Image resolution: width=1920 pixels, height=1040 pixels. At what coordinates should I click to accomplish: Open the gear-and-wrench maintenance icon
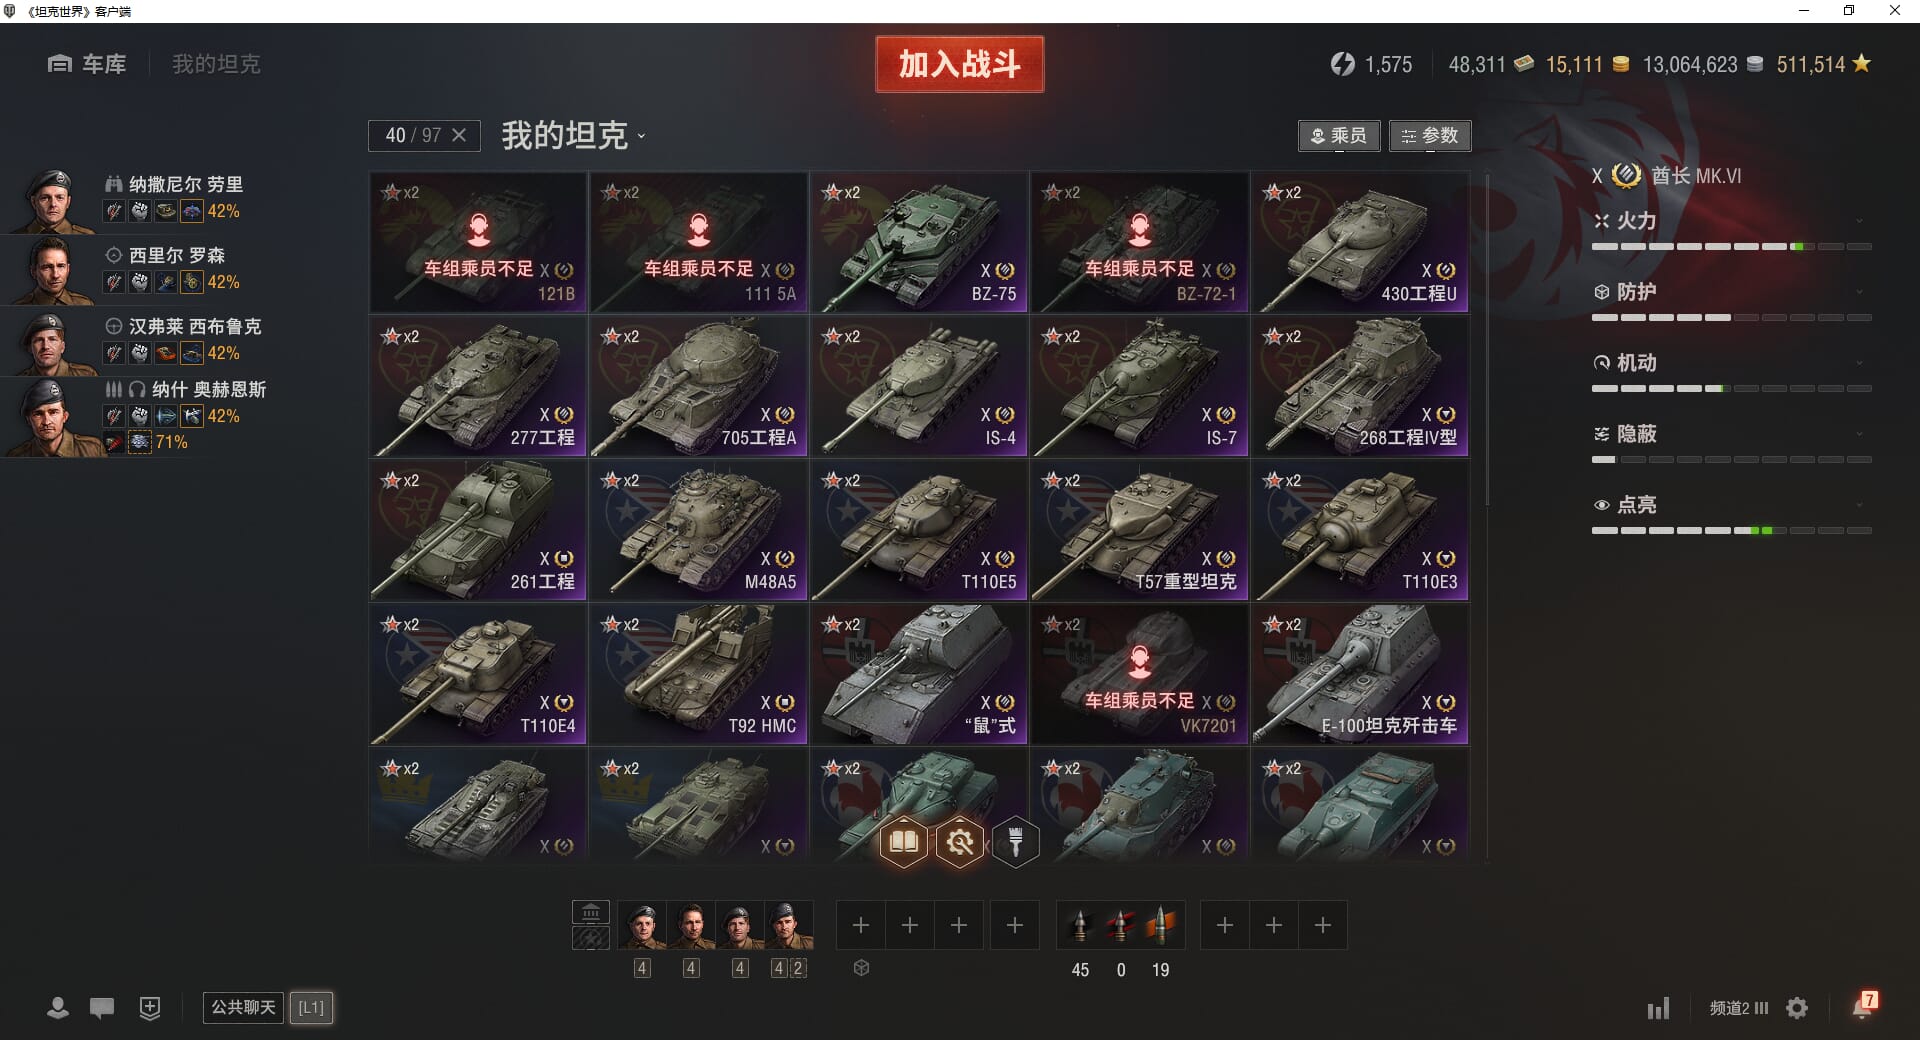[x=960, y=842]
